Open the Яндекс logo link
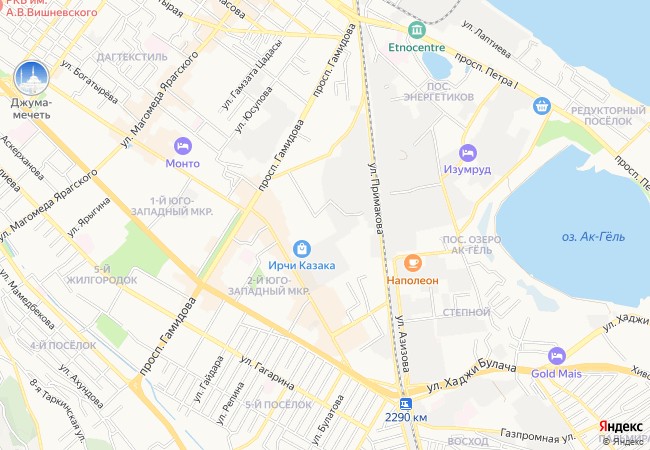 pyautogui.click(x=620, y=426)
